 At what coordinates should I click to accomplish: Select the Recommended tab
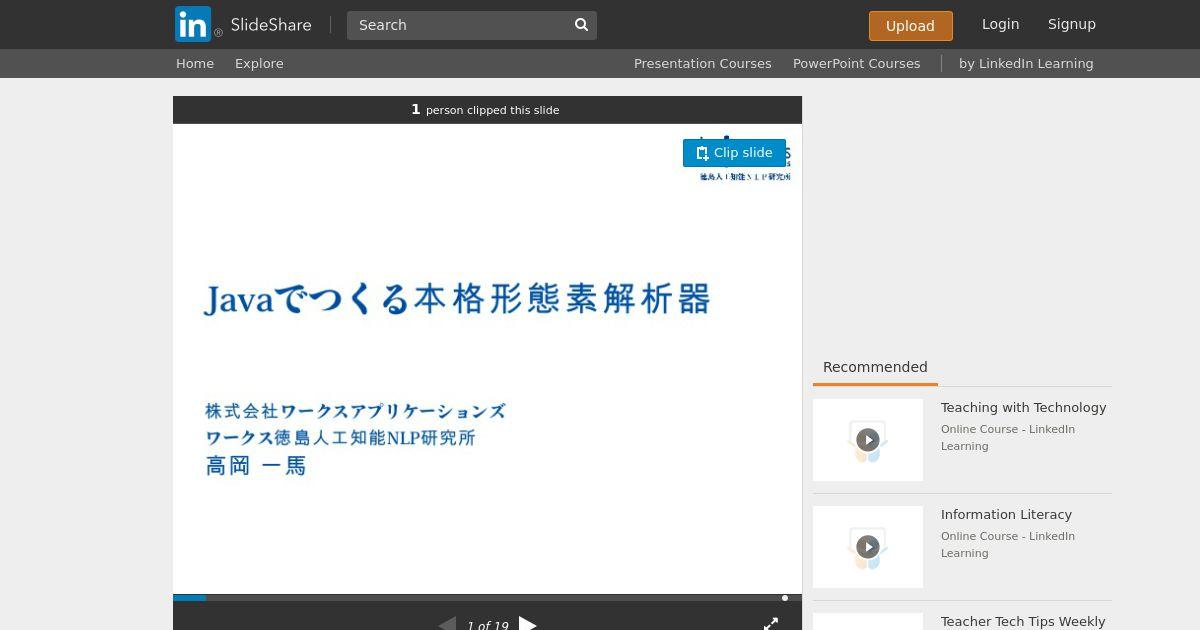875,367
